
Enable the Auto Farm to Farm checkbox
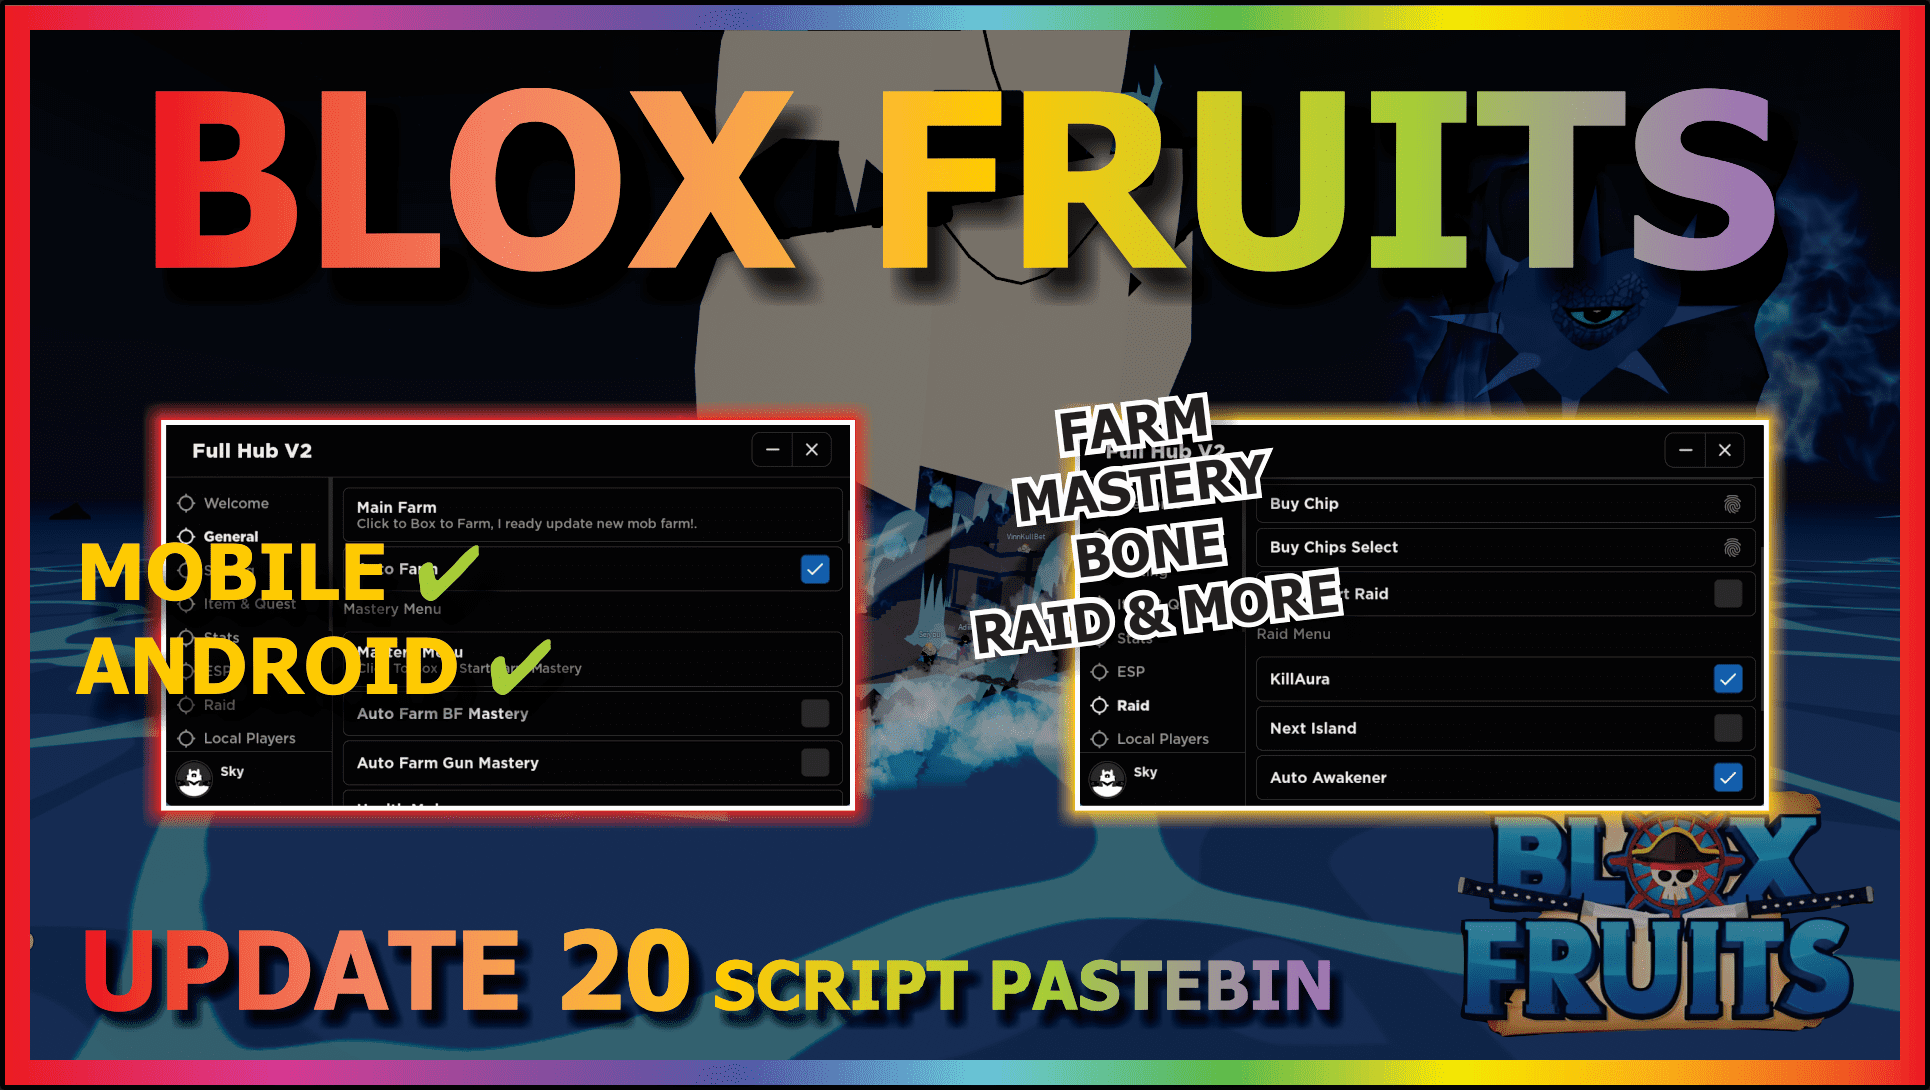pos(818,569)
